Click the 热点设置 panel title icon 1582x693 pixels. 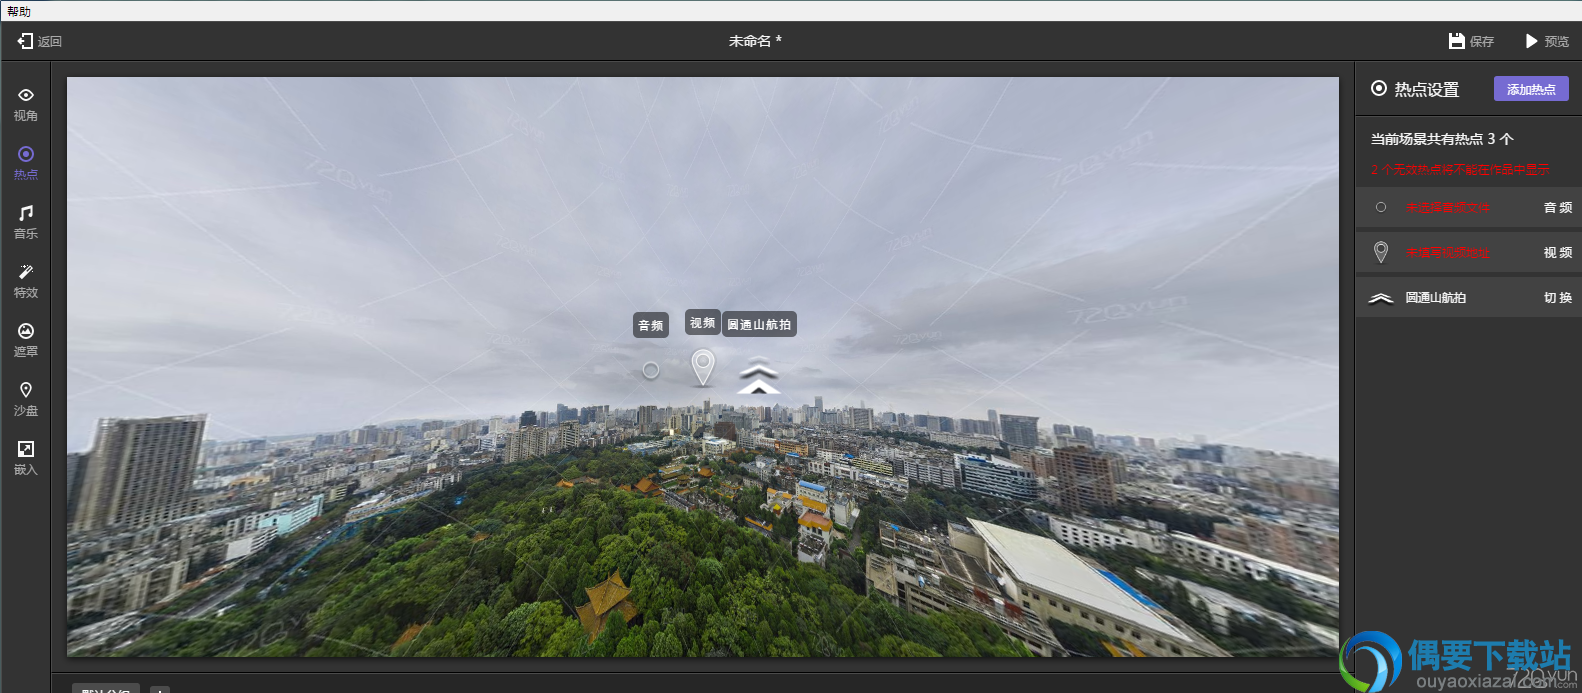1379,88
